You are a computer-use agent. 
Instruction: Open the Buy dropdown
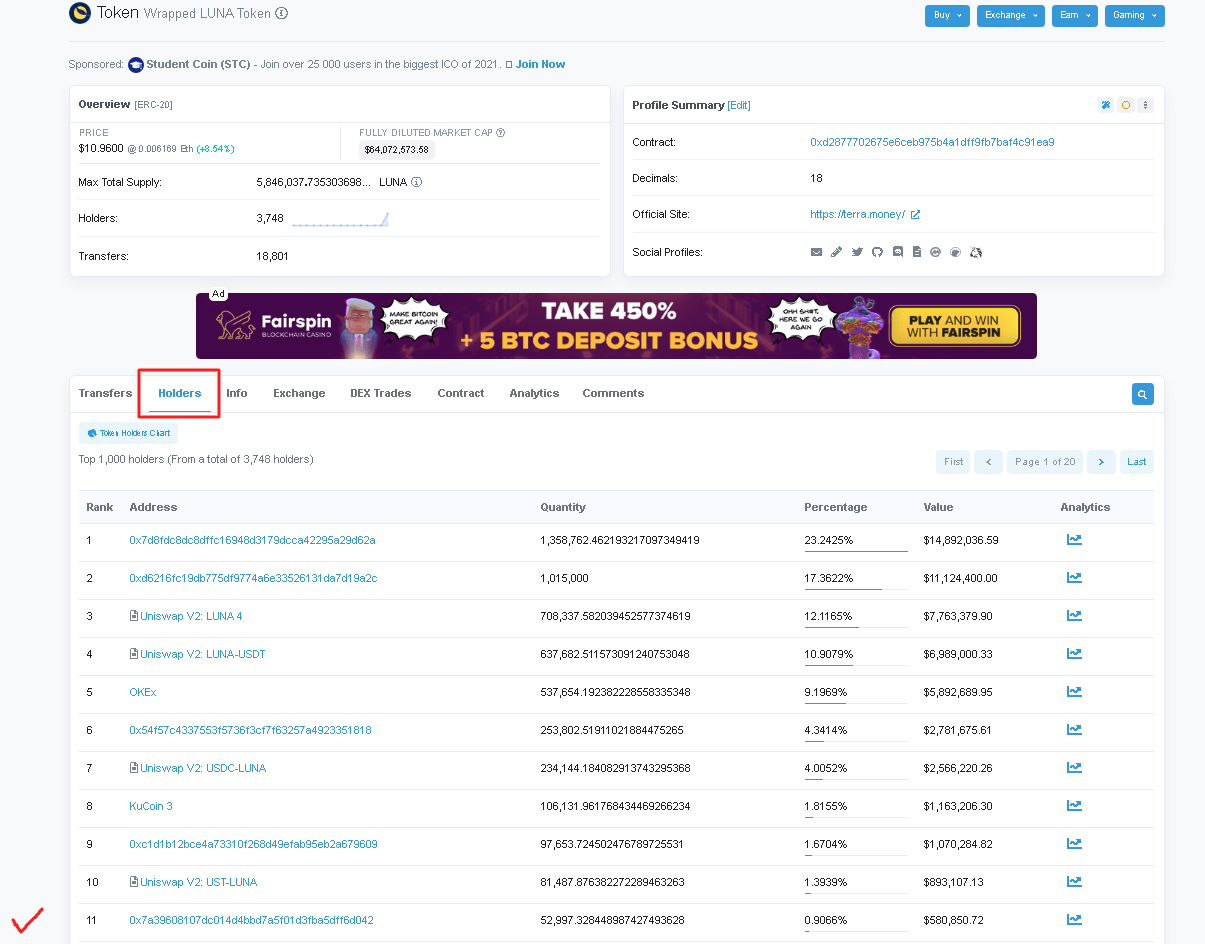click(x=946, y=16)
